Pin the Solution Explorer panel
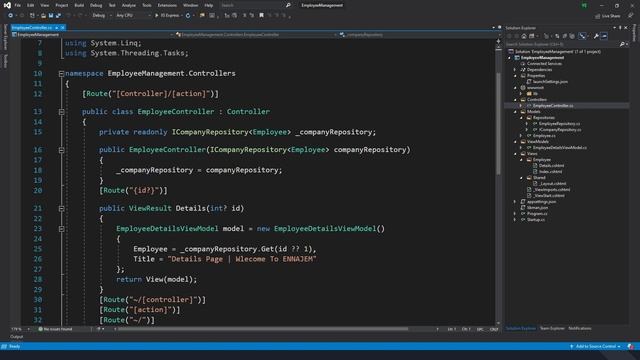640x360 pixels. pos(620,28)
